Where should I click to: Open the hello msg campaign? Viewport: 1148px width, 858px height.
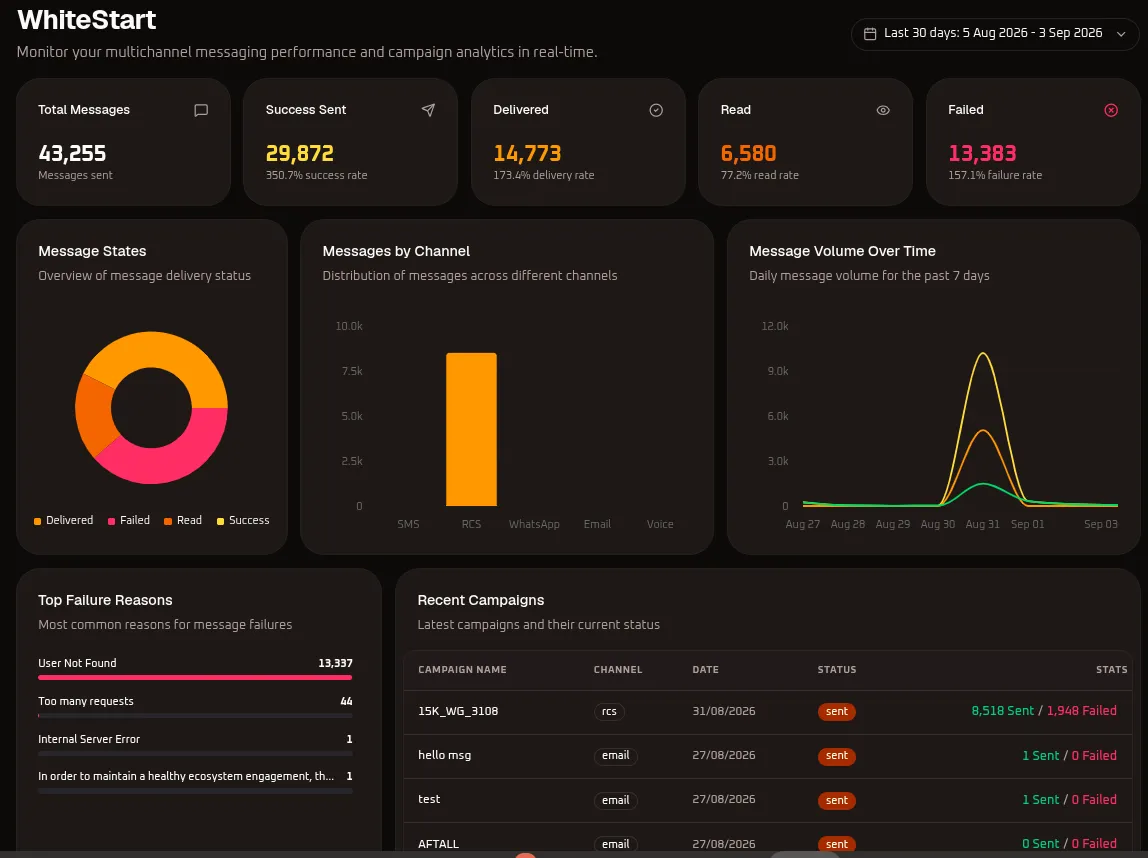[444, 756]
